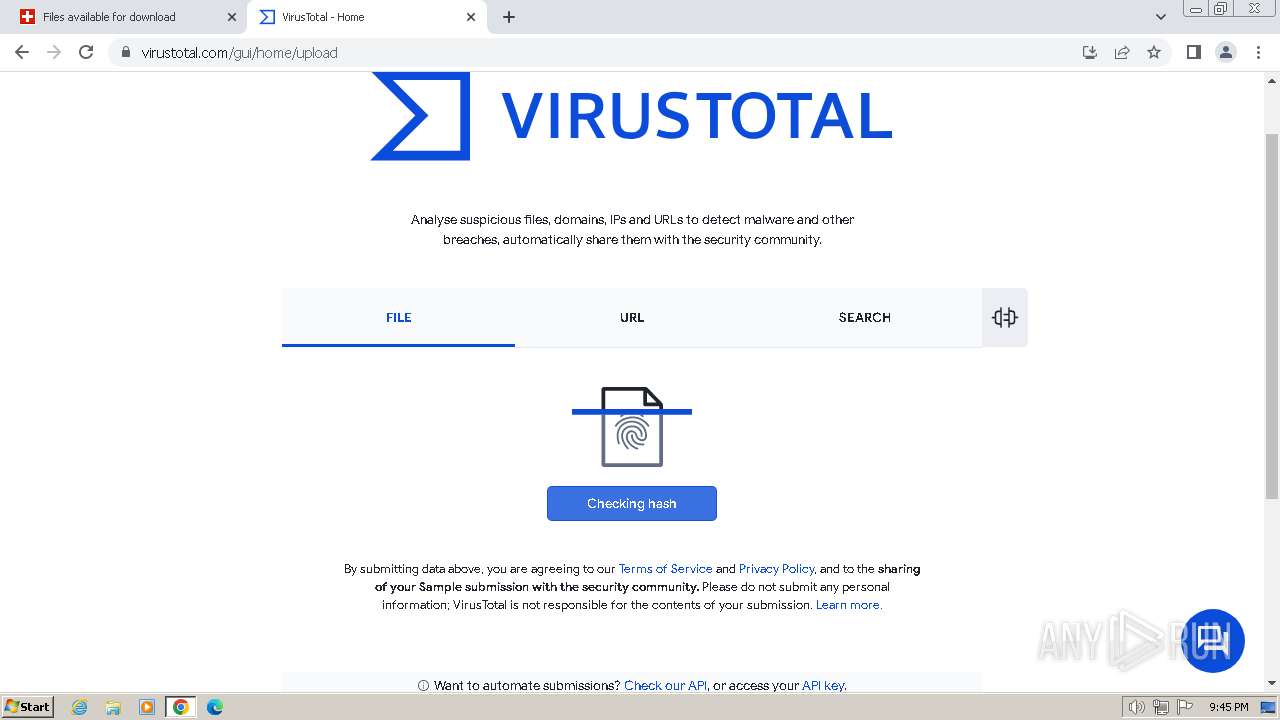Open File Explorer from the taskbar
1280x720 pixels.
pos(113,707)
